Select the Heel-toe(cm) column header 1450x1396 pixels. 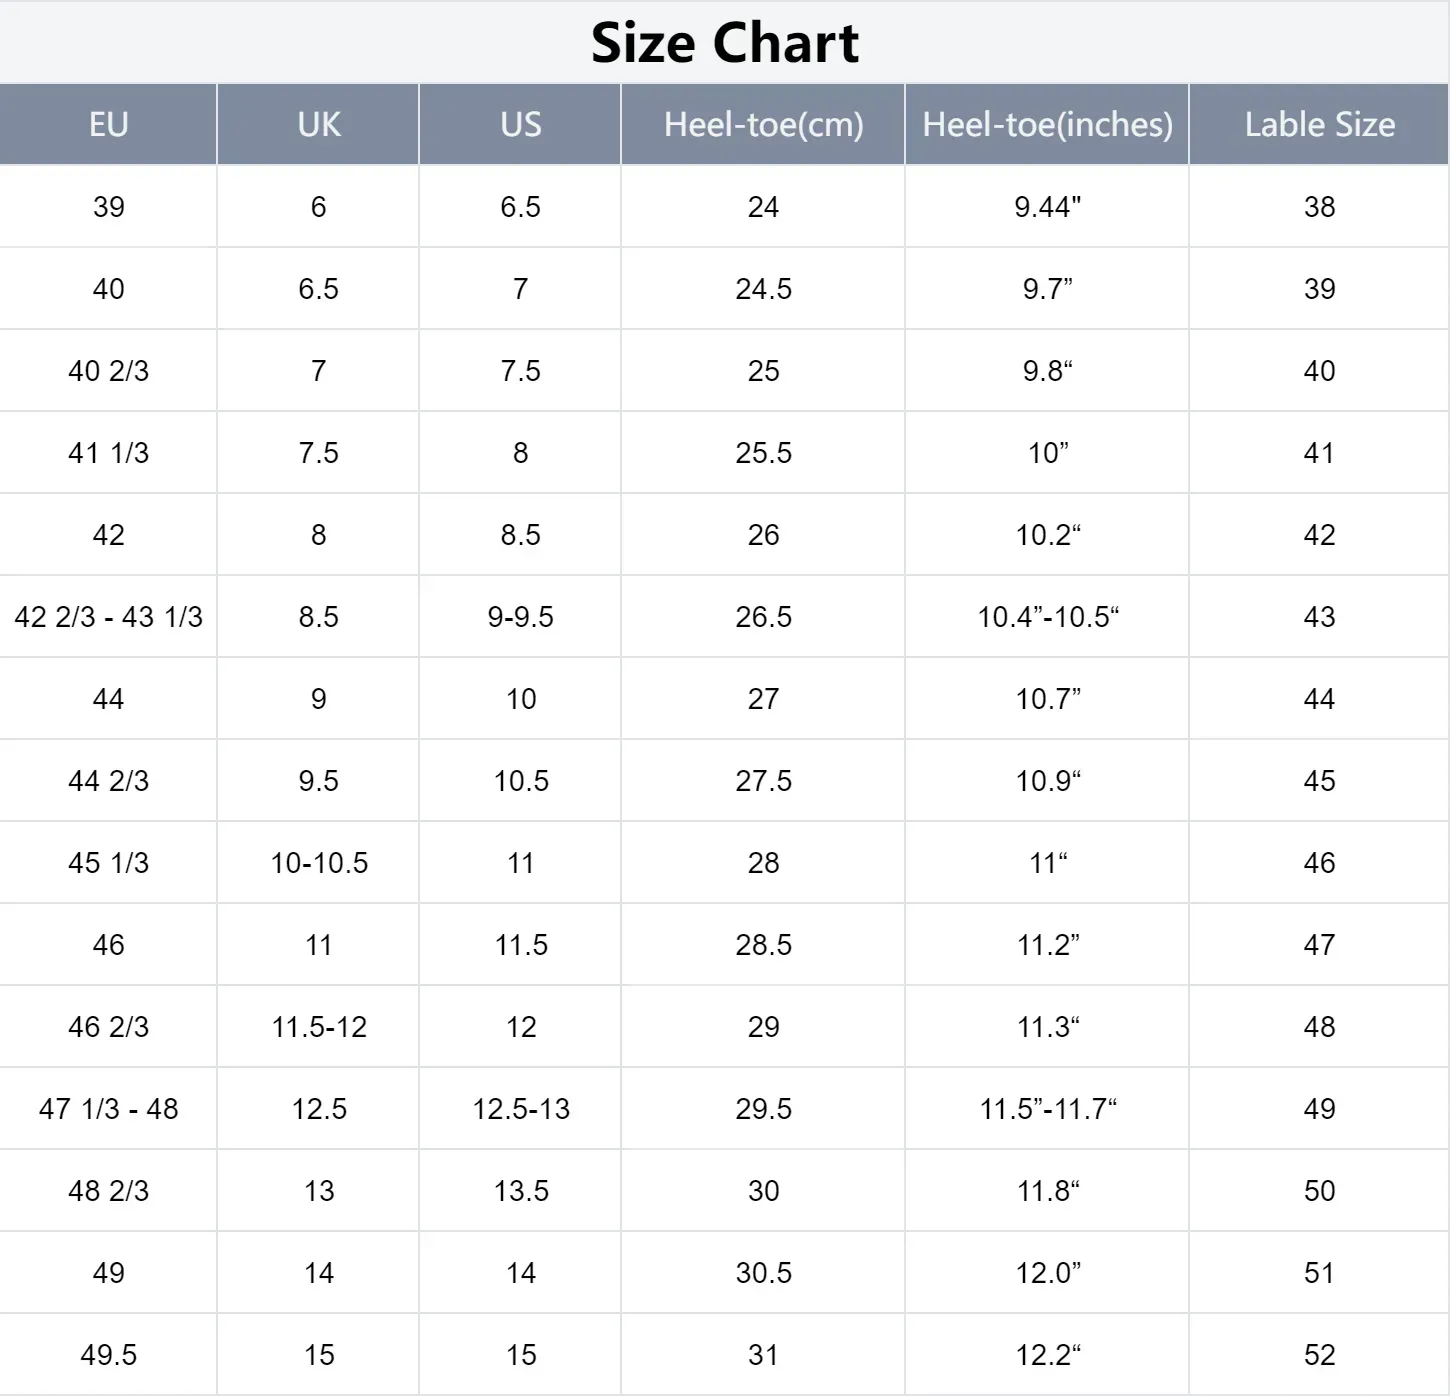click(x=763, y=124)
